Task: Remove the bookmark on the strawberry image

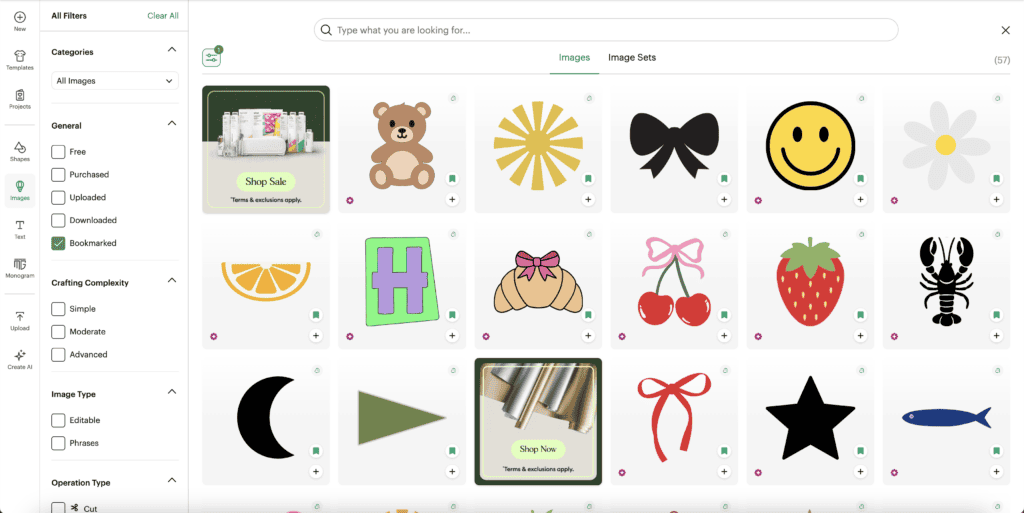Action: tap(860, 315)
